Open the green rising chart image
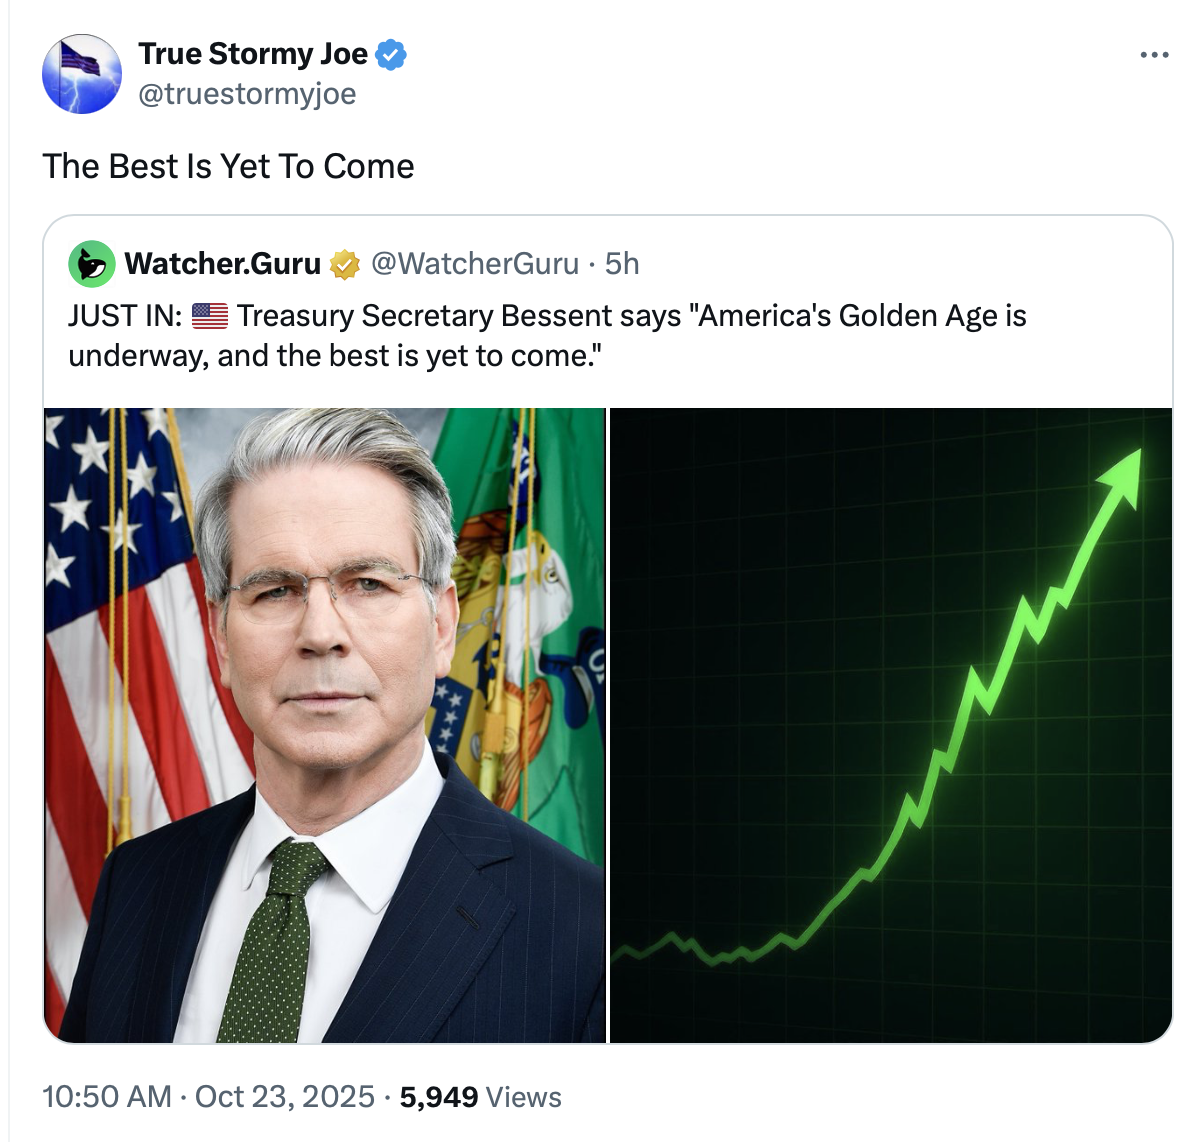This screenshot has width=1198, height=1142. 890,725
